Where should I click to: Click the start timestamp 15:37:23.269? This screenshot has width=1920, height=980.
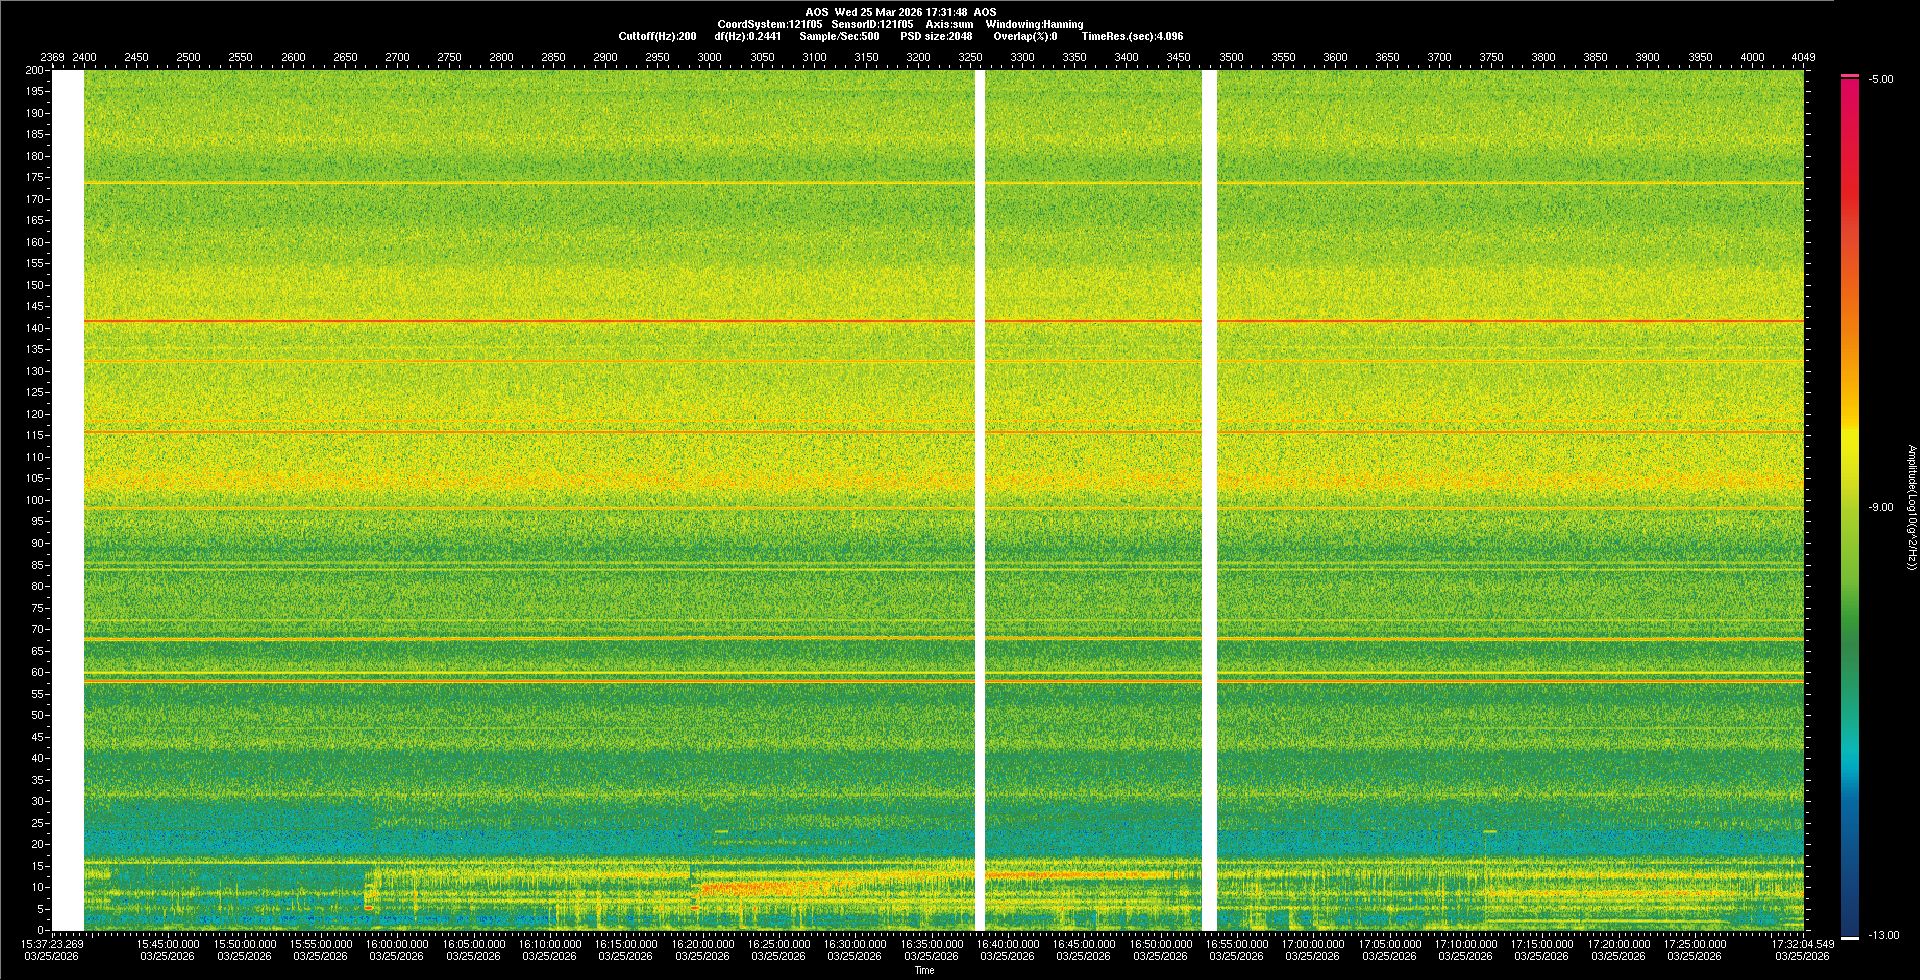click(x=54, y=943)
